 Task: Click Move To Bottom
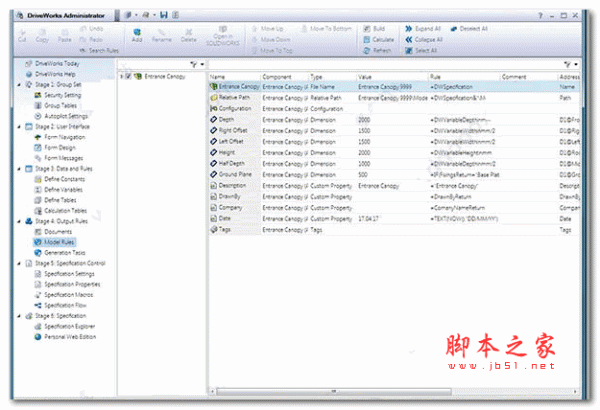coord(326,29)
